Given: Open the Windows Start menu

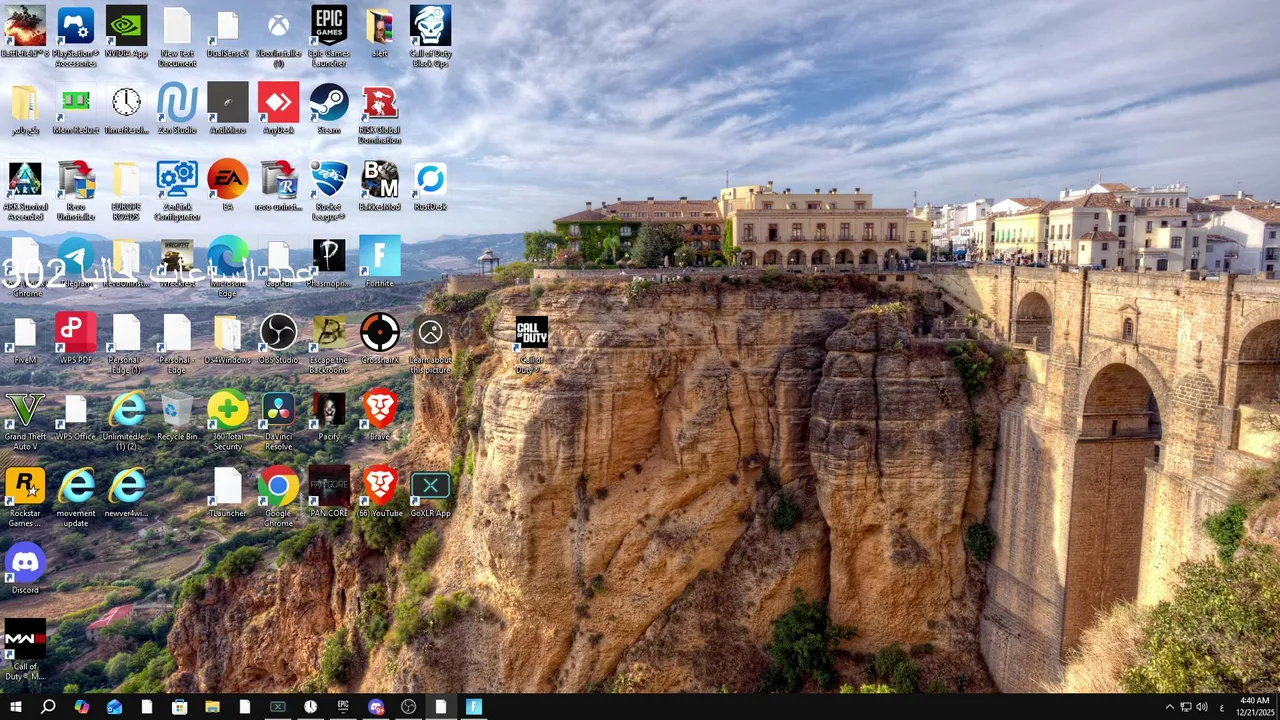Looking at the screenshot, I should (x=16, y=707).
